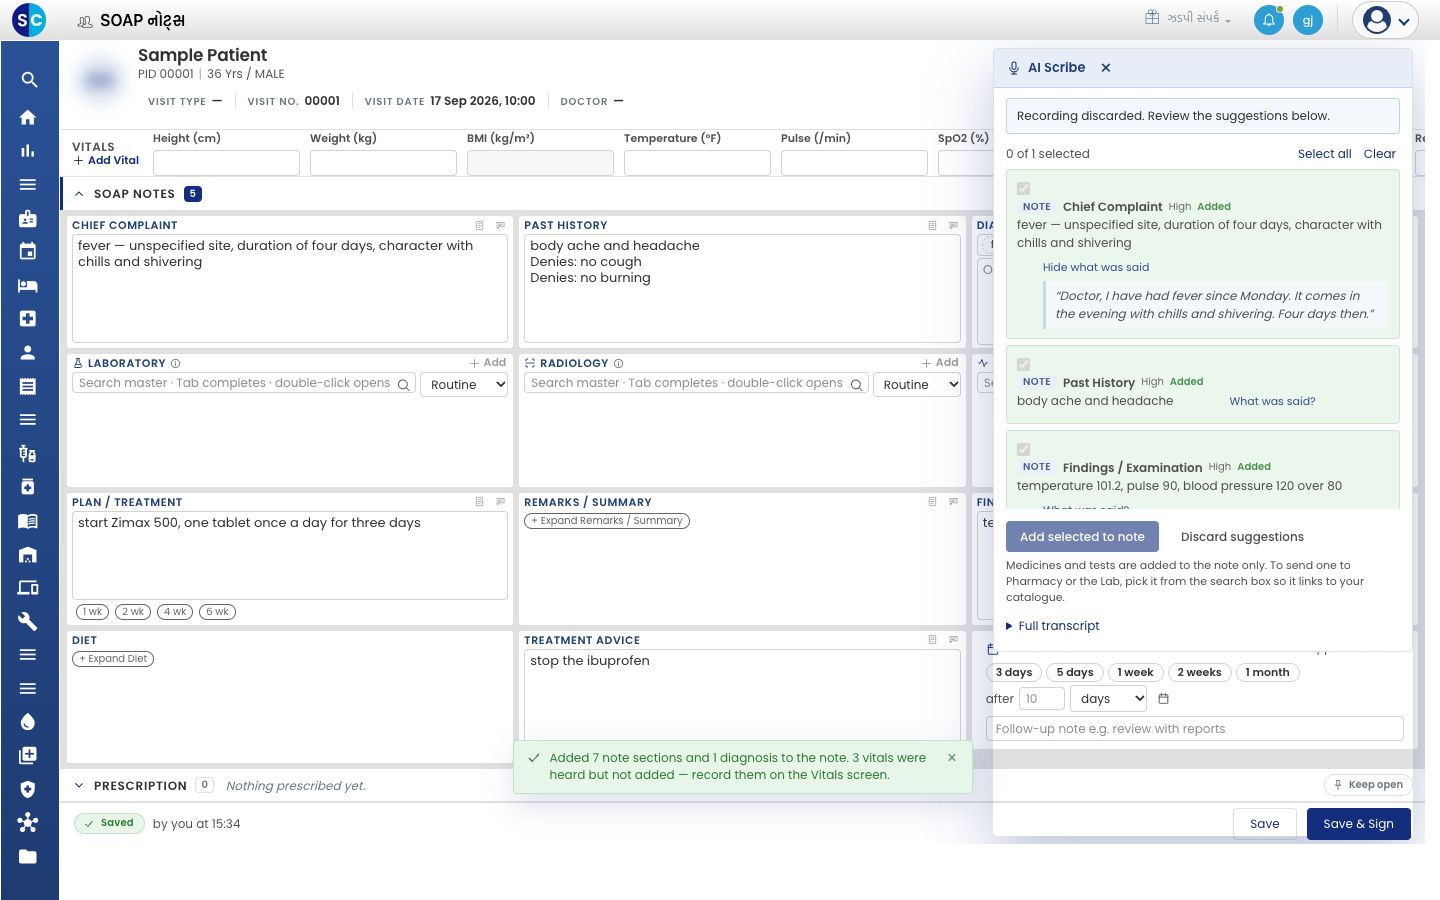Screen dimensions: 1440x900
Task: Open the Laboratory priority Routine dropdown
Action: pyautogui.click(x=465, y=385)
